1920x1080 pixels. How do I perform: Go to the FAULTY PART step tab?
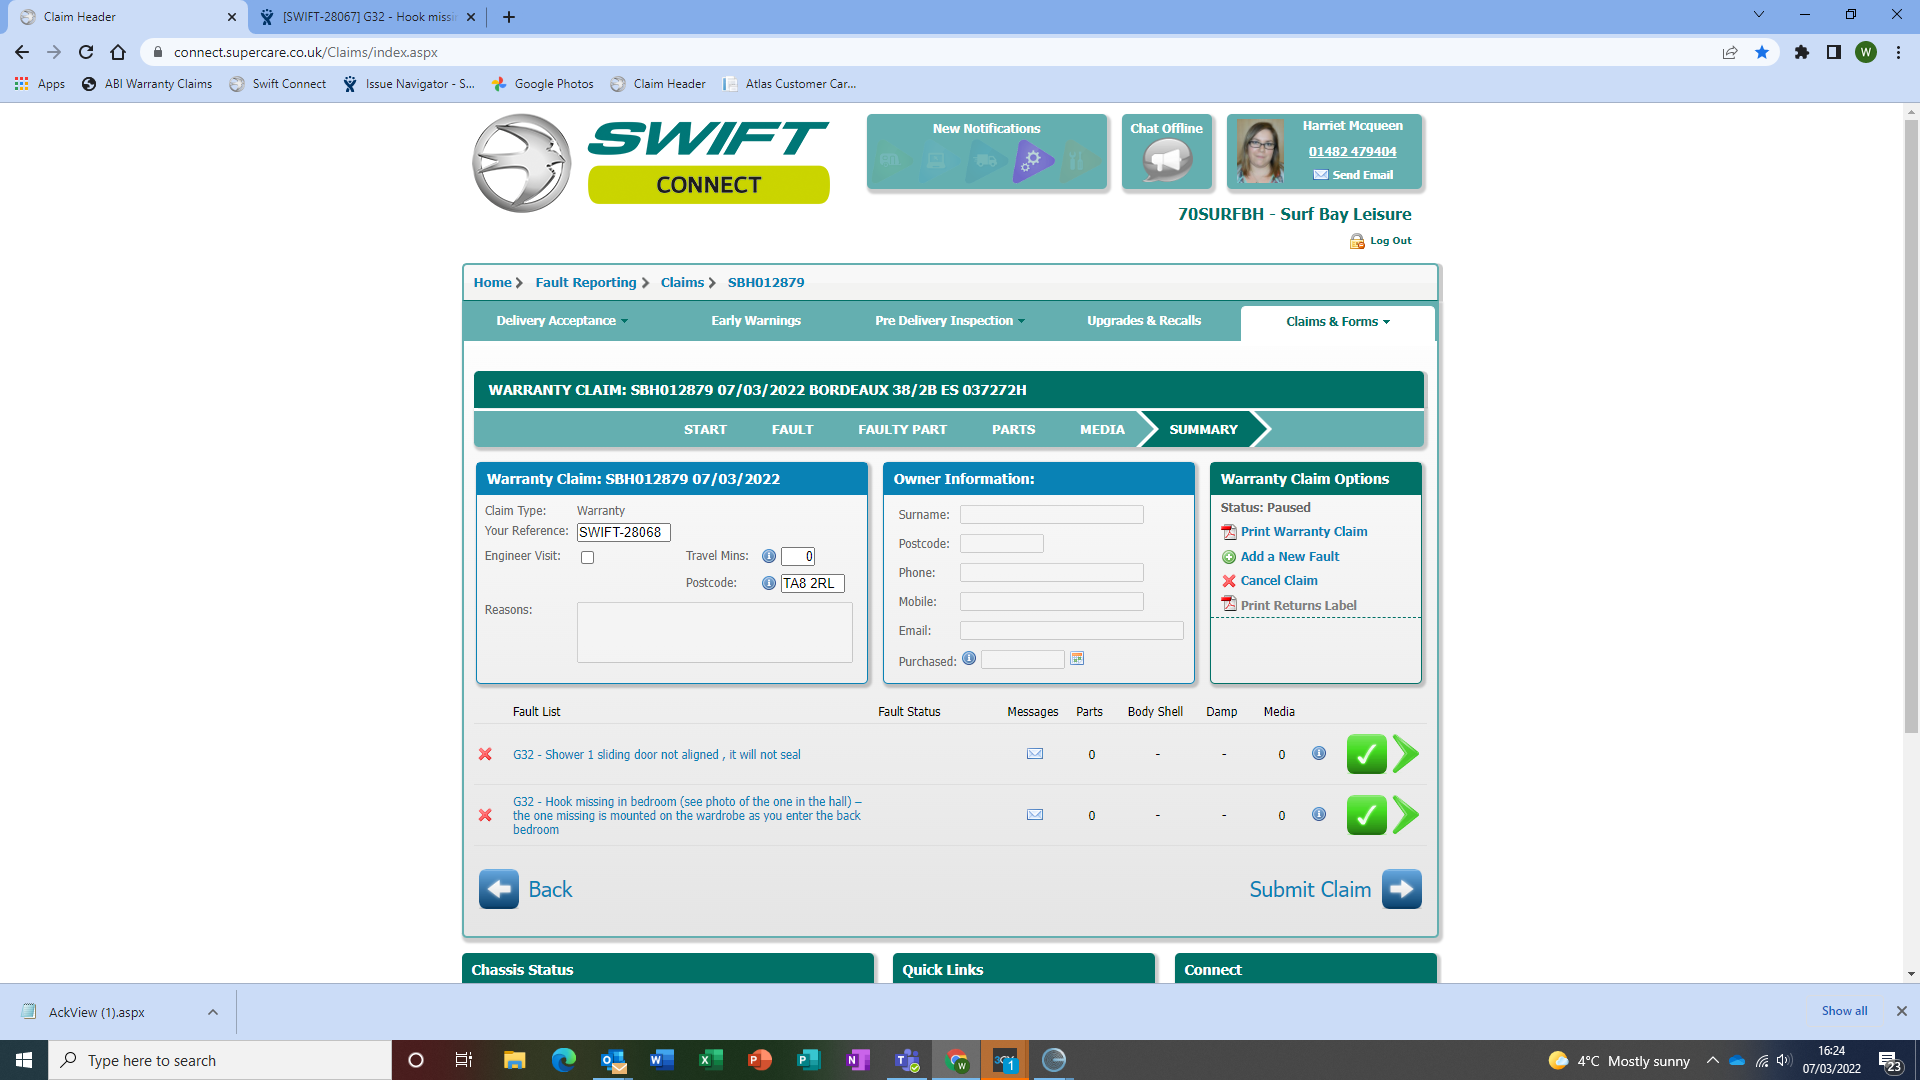pyautogui.click(x=902, y=429)
